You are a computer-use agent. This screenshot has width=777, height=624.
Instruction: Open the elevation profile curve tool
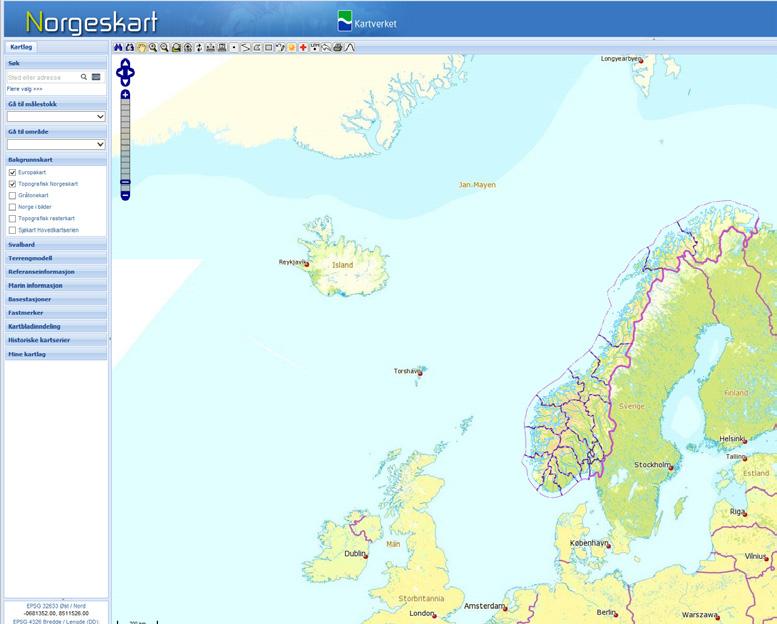tap(350, 48)
